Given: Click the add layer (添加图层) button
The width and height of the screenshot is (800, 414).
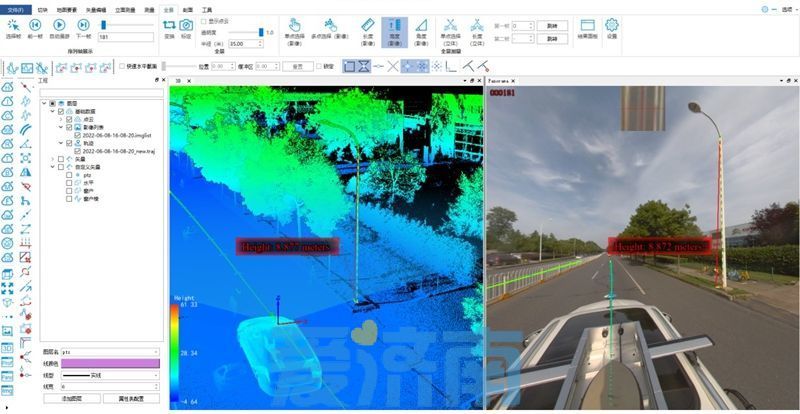Looking at the screenshot, I should click(x=72, y=398).
